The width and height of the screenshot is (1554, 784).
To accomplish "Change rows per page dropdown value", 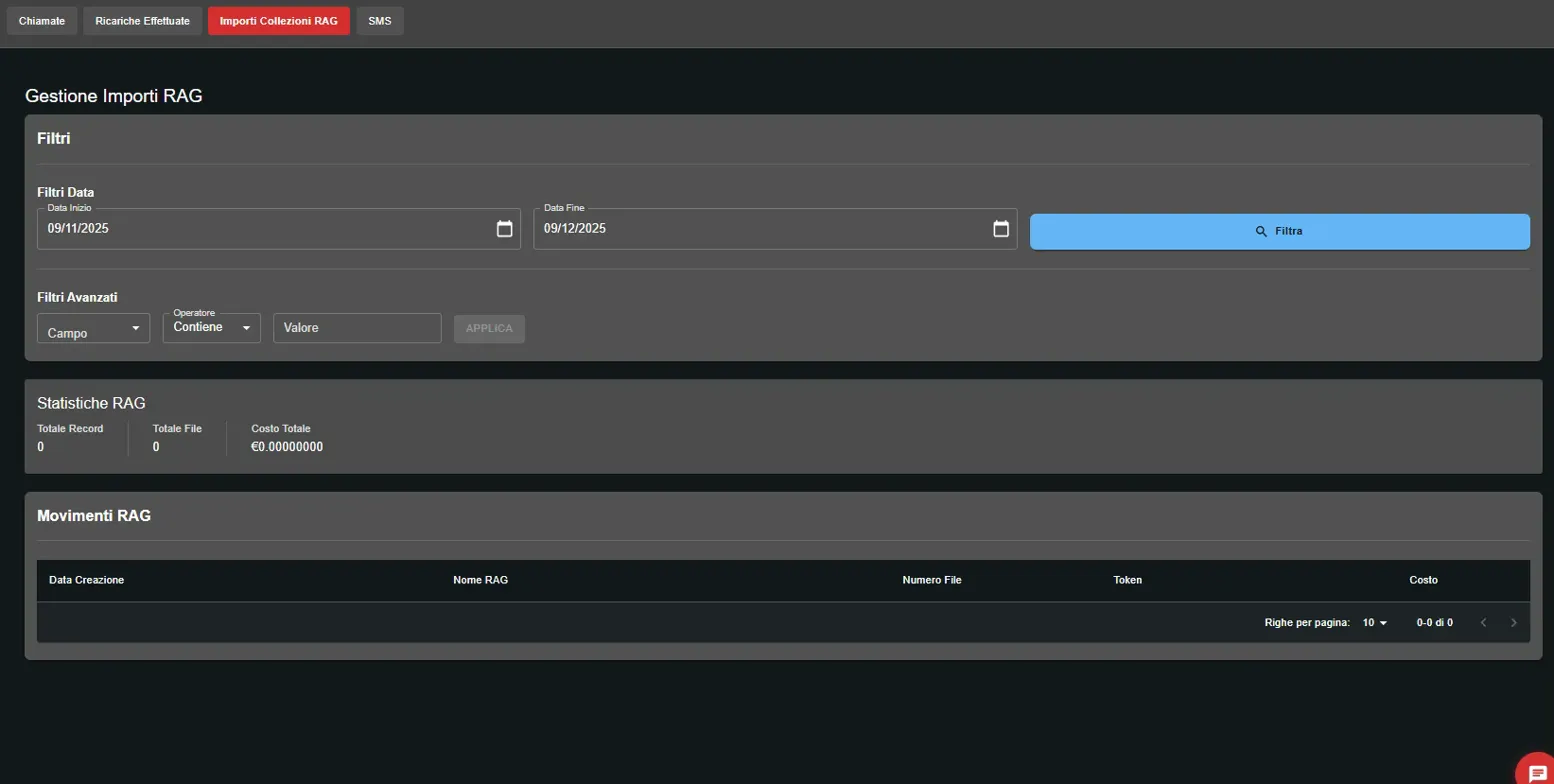I will click(x=1375, y=623).
